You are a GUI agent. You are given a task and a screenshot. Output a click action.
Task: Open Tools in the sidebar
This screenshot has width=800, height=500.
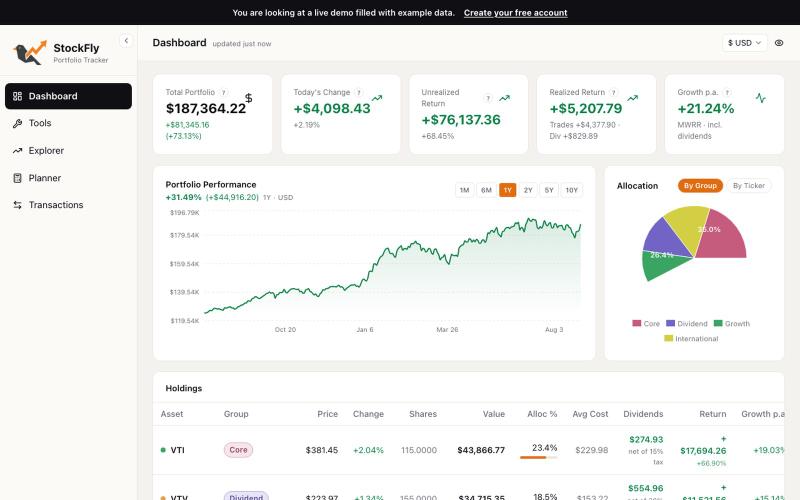[x=68, y=123]
